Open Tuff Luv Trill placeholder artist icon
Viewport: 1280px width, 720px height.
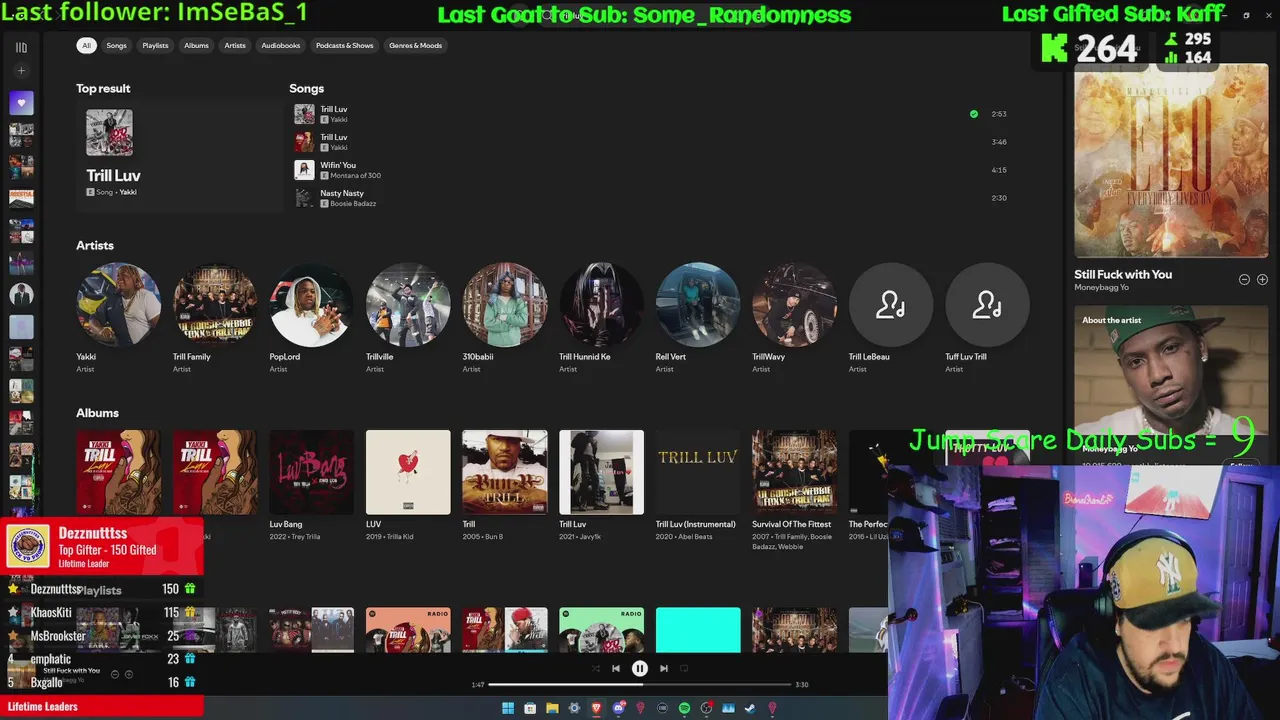tap(987, 305)
